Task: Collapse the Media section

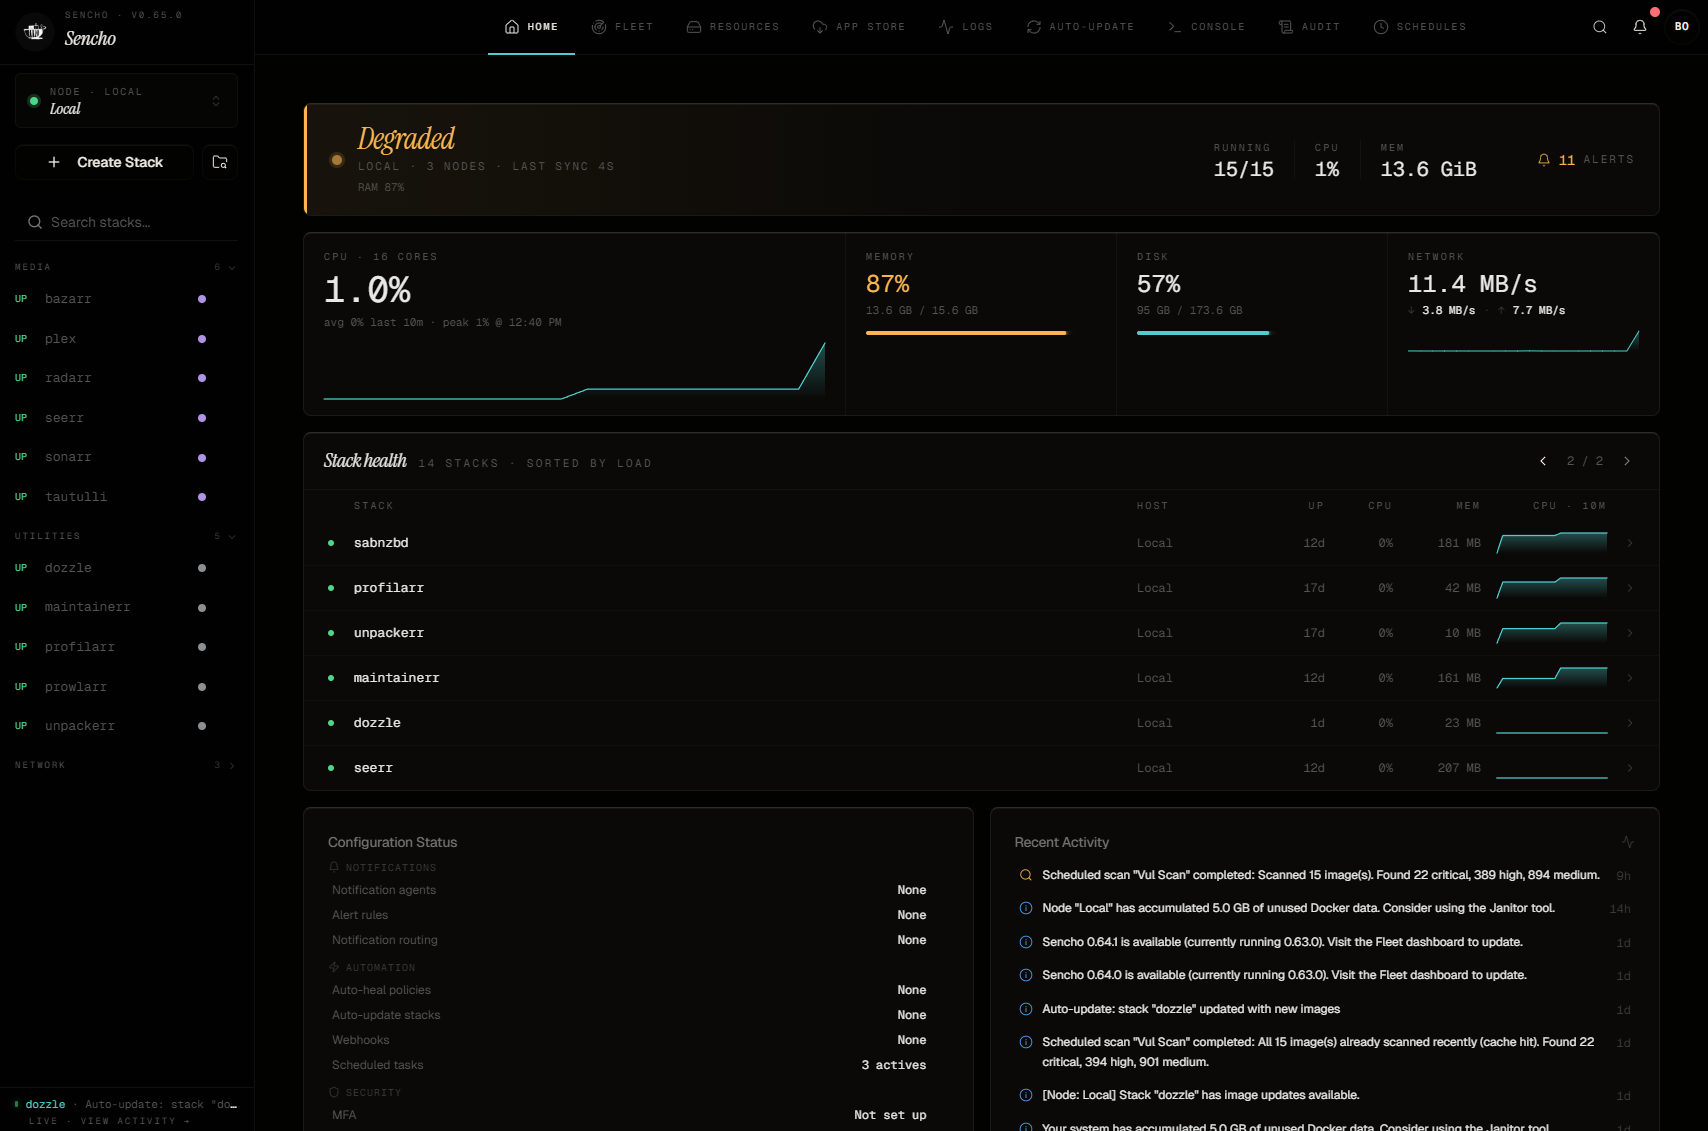Action: coord(126,267)
